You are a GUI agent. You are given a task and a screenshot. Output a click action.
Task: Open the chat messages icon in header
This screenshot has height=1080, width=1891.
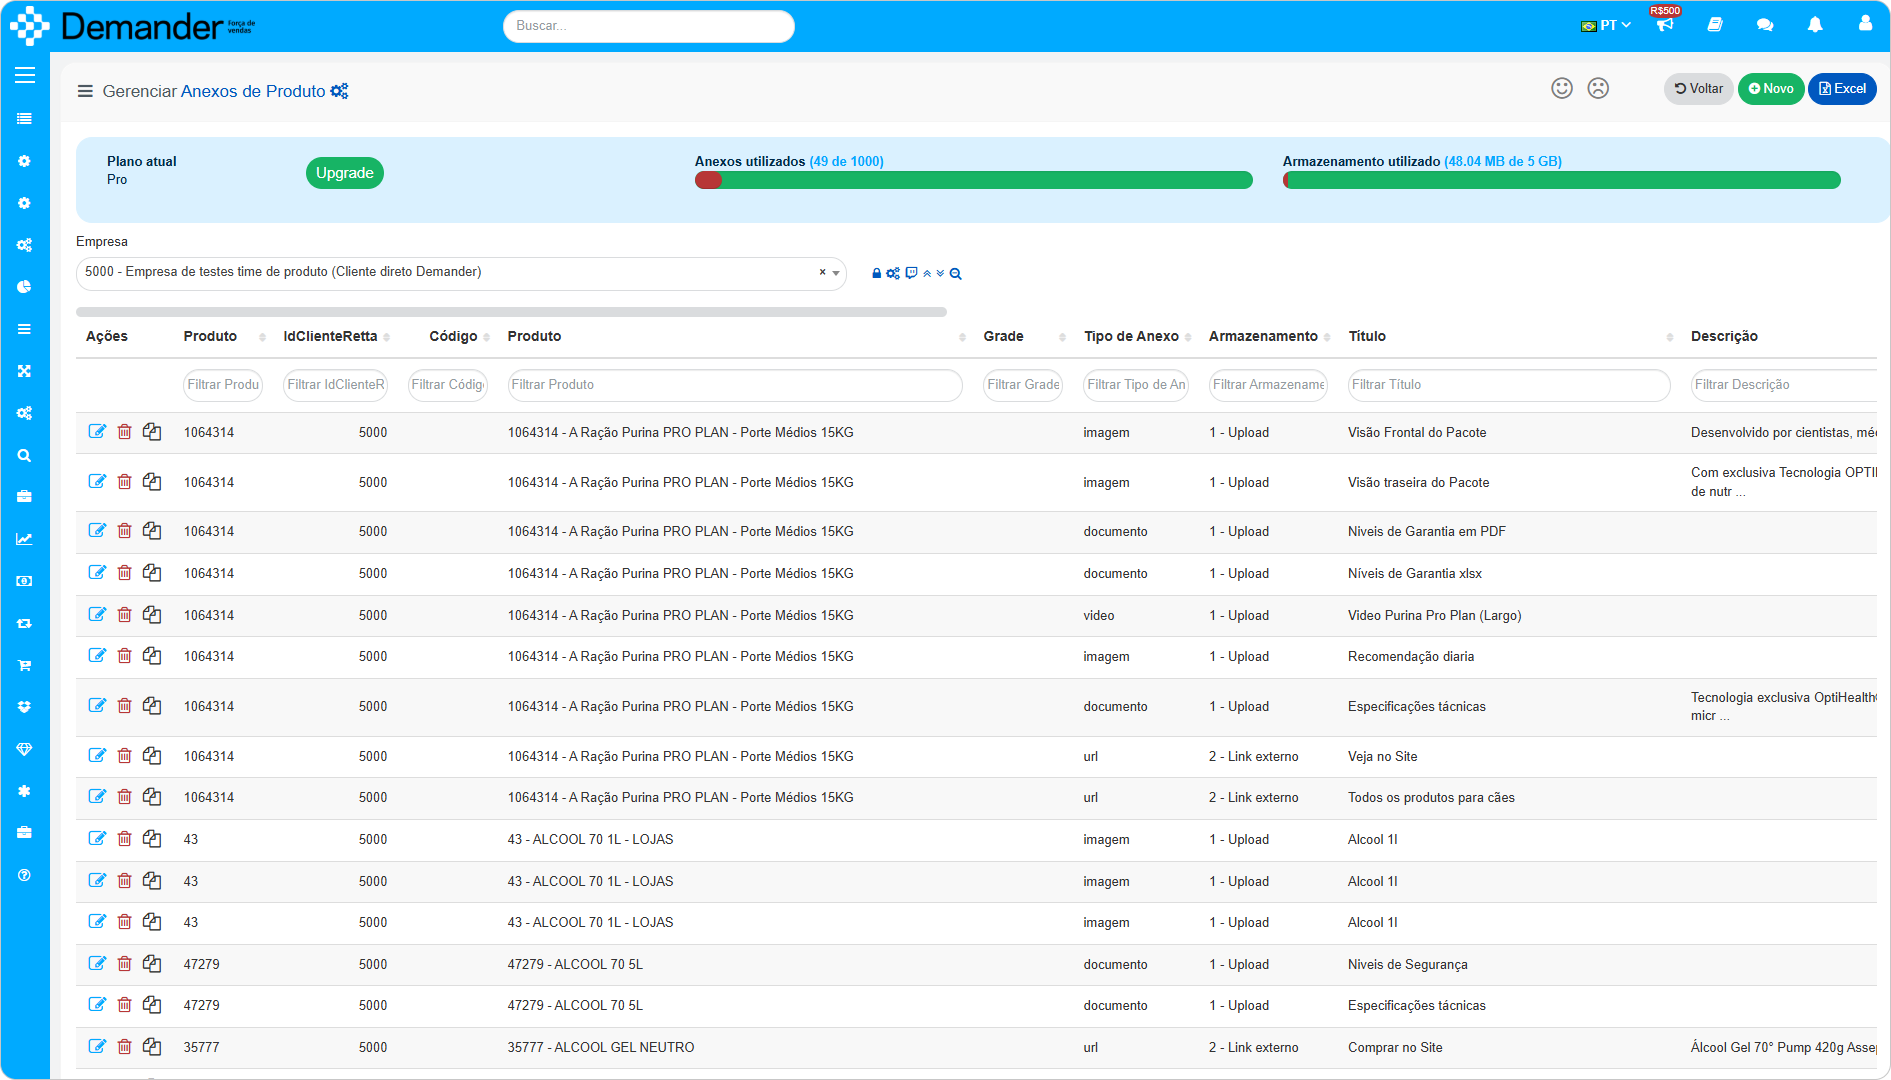tap(1765, 24)
